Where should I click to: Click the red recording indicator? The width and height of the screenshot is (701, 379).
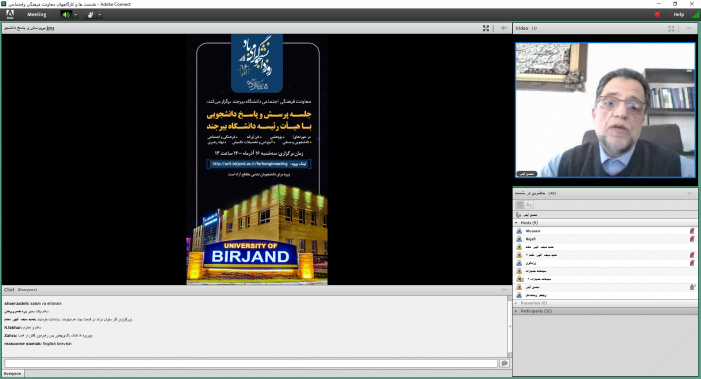tap(657, 15)
